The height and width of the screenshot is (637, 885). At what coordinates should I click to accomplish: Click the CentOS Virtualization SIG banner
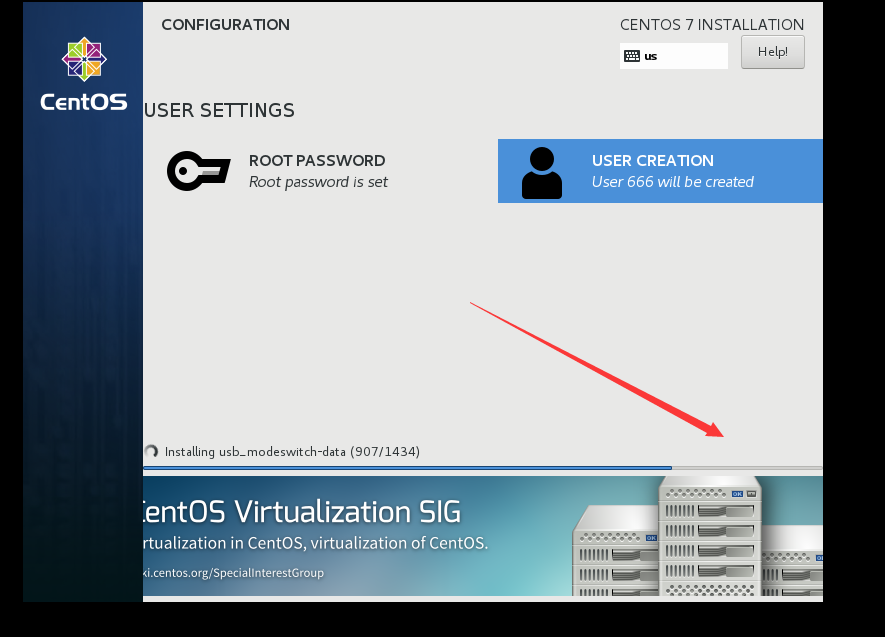(x=483, y=536)
